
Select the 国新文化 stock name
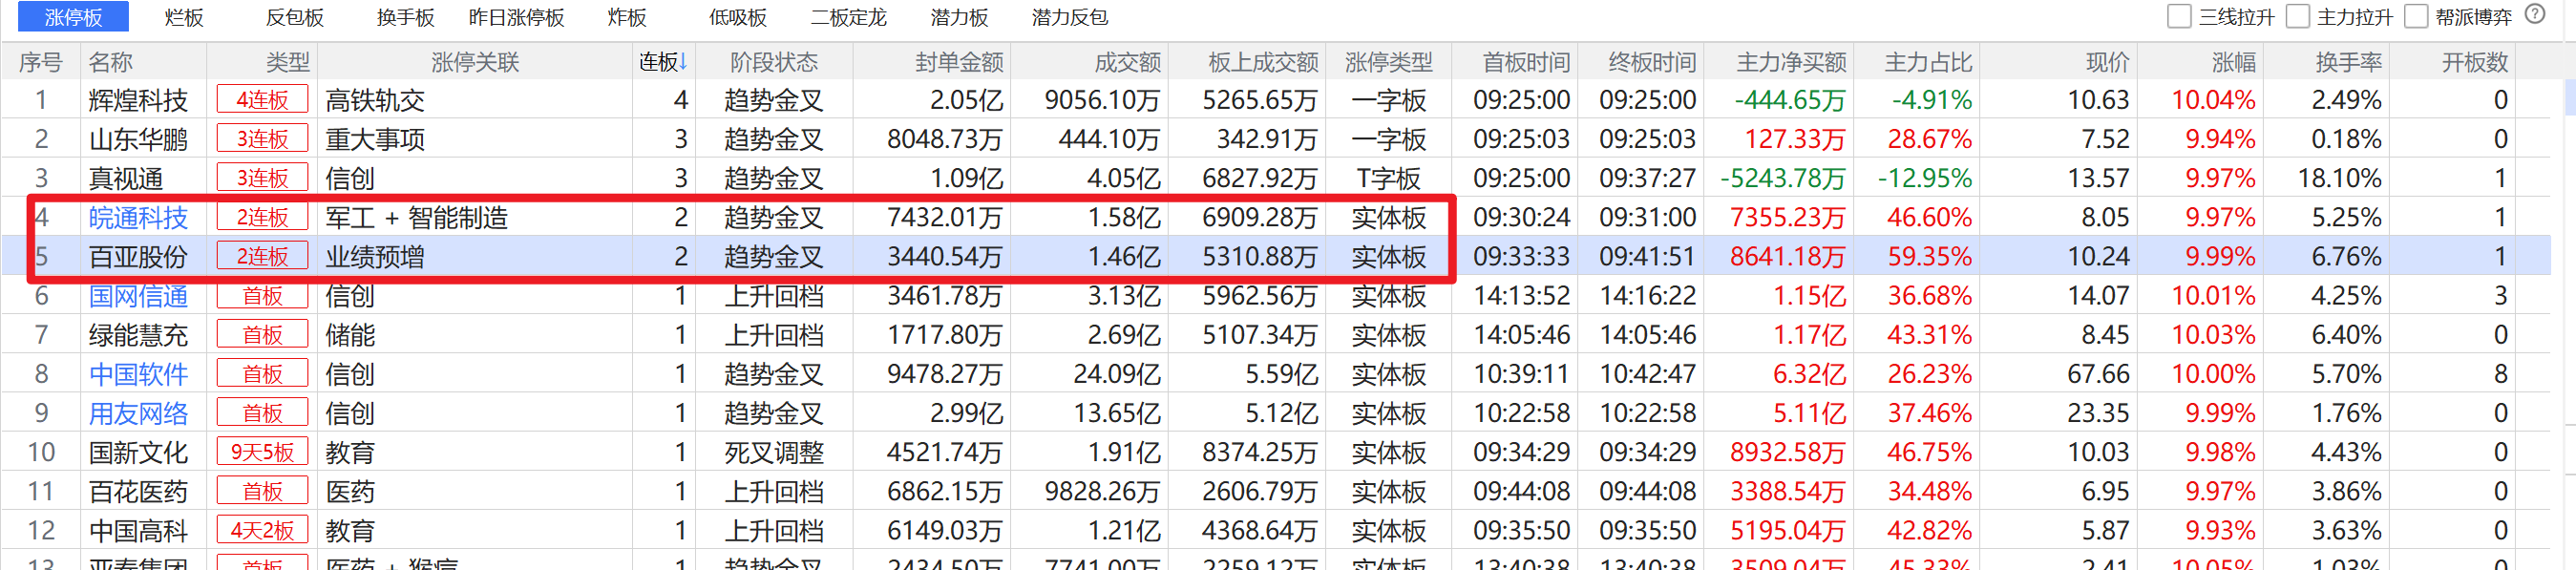point(138,452)
